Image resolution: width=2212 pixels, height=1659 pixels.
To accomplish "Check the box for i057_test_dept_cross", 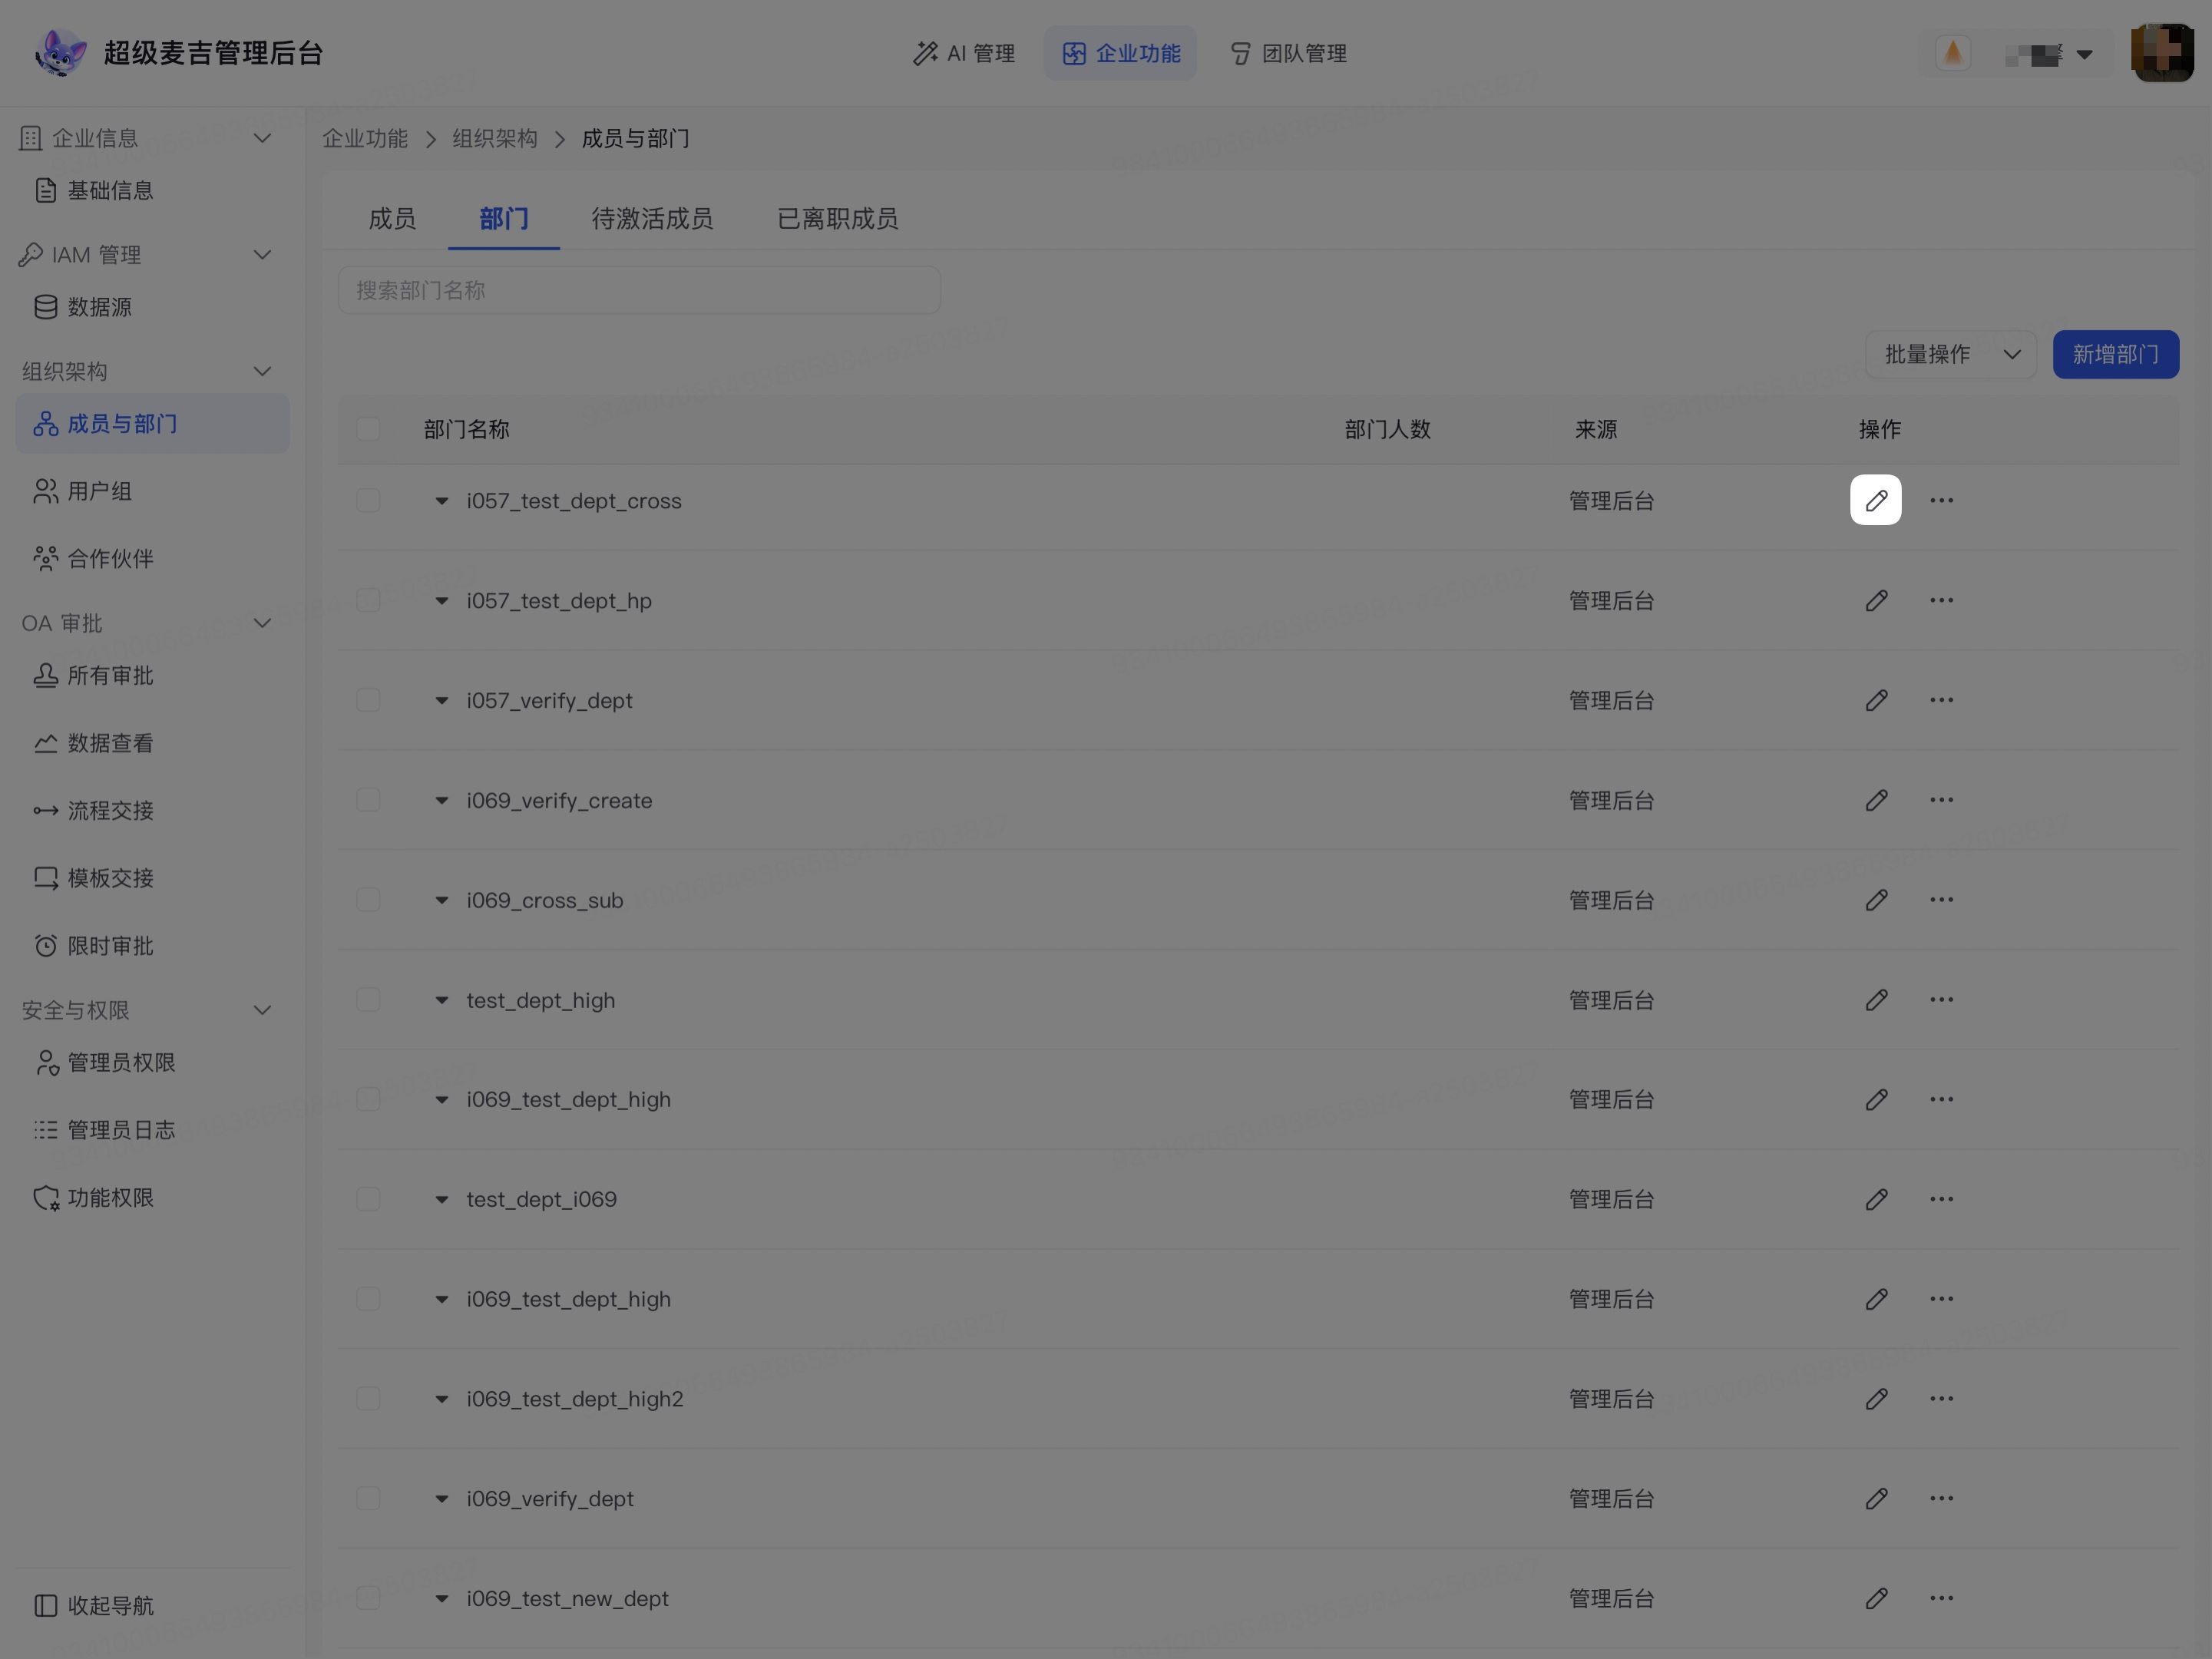I will point(368,500).
